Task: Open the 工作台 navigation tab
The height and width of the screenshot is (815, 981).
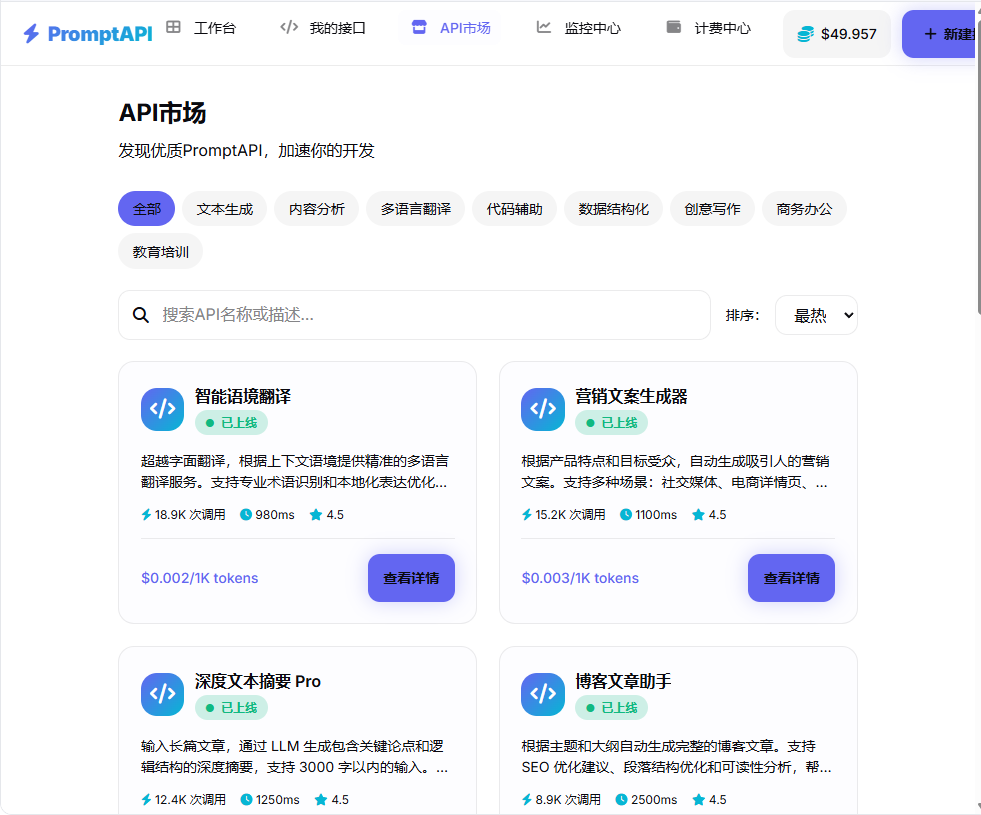Action: coord(201,28)
